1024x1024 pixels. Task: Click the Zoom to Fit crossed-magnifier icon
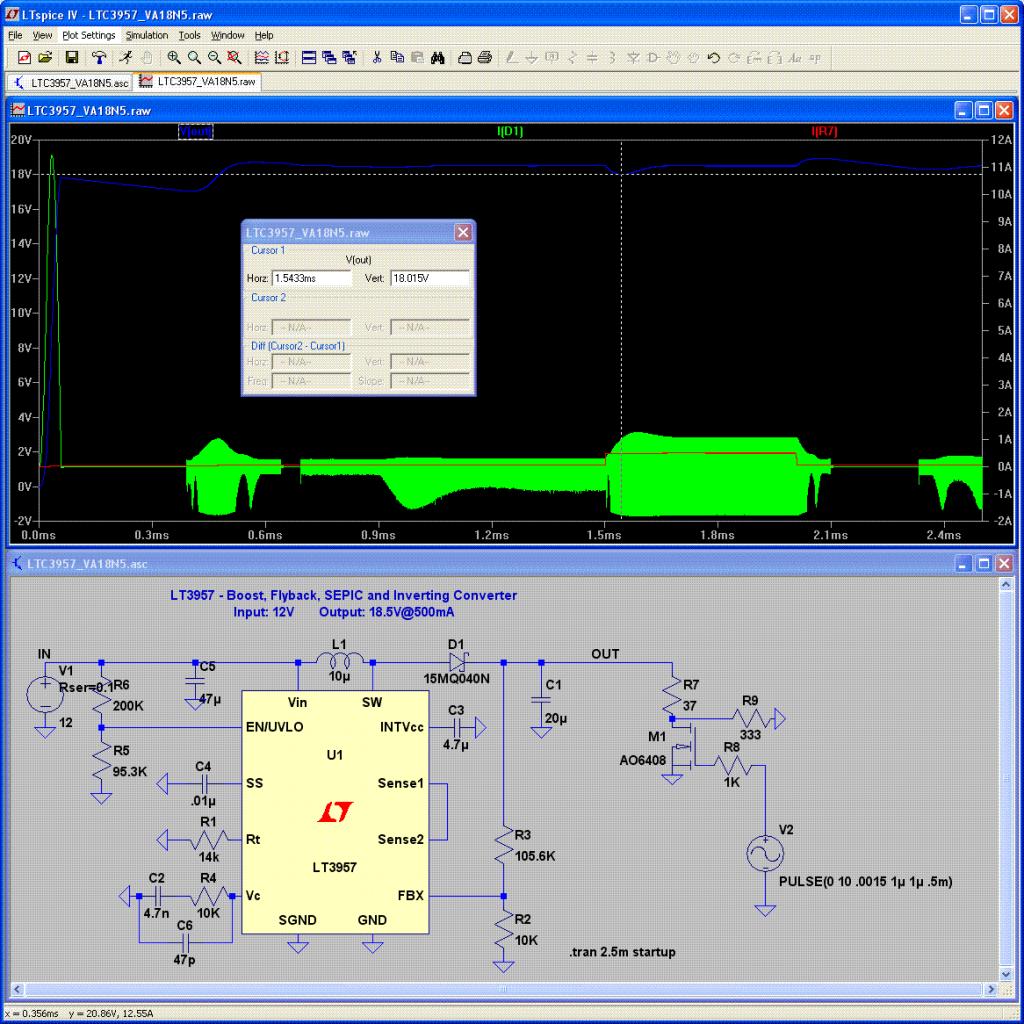234,57
